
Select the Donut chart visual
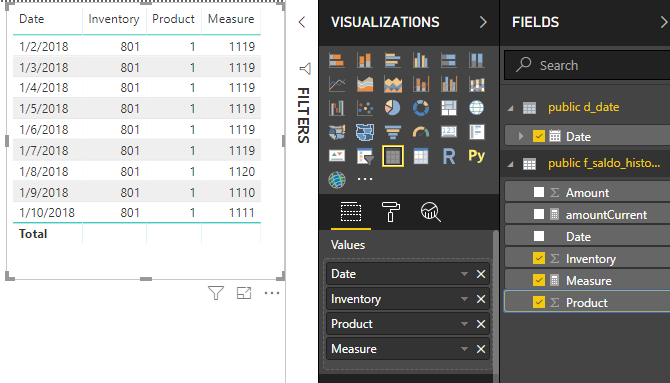pos(420,108)
